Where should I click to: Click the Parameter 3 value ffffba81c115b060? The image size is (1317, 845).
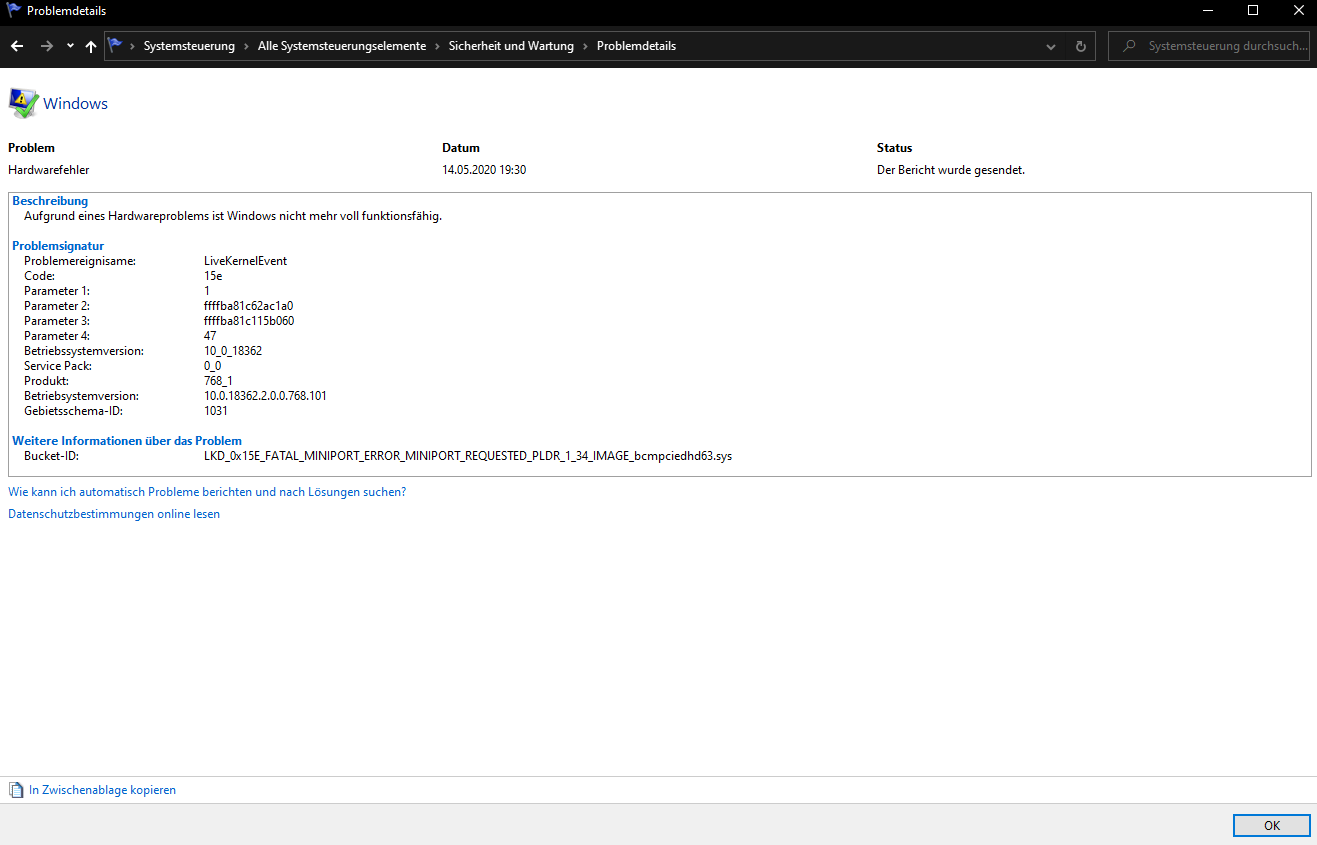pos(249,321)
